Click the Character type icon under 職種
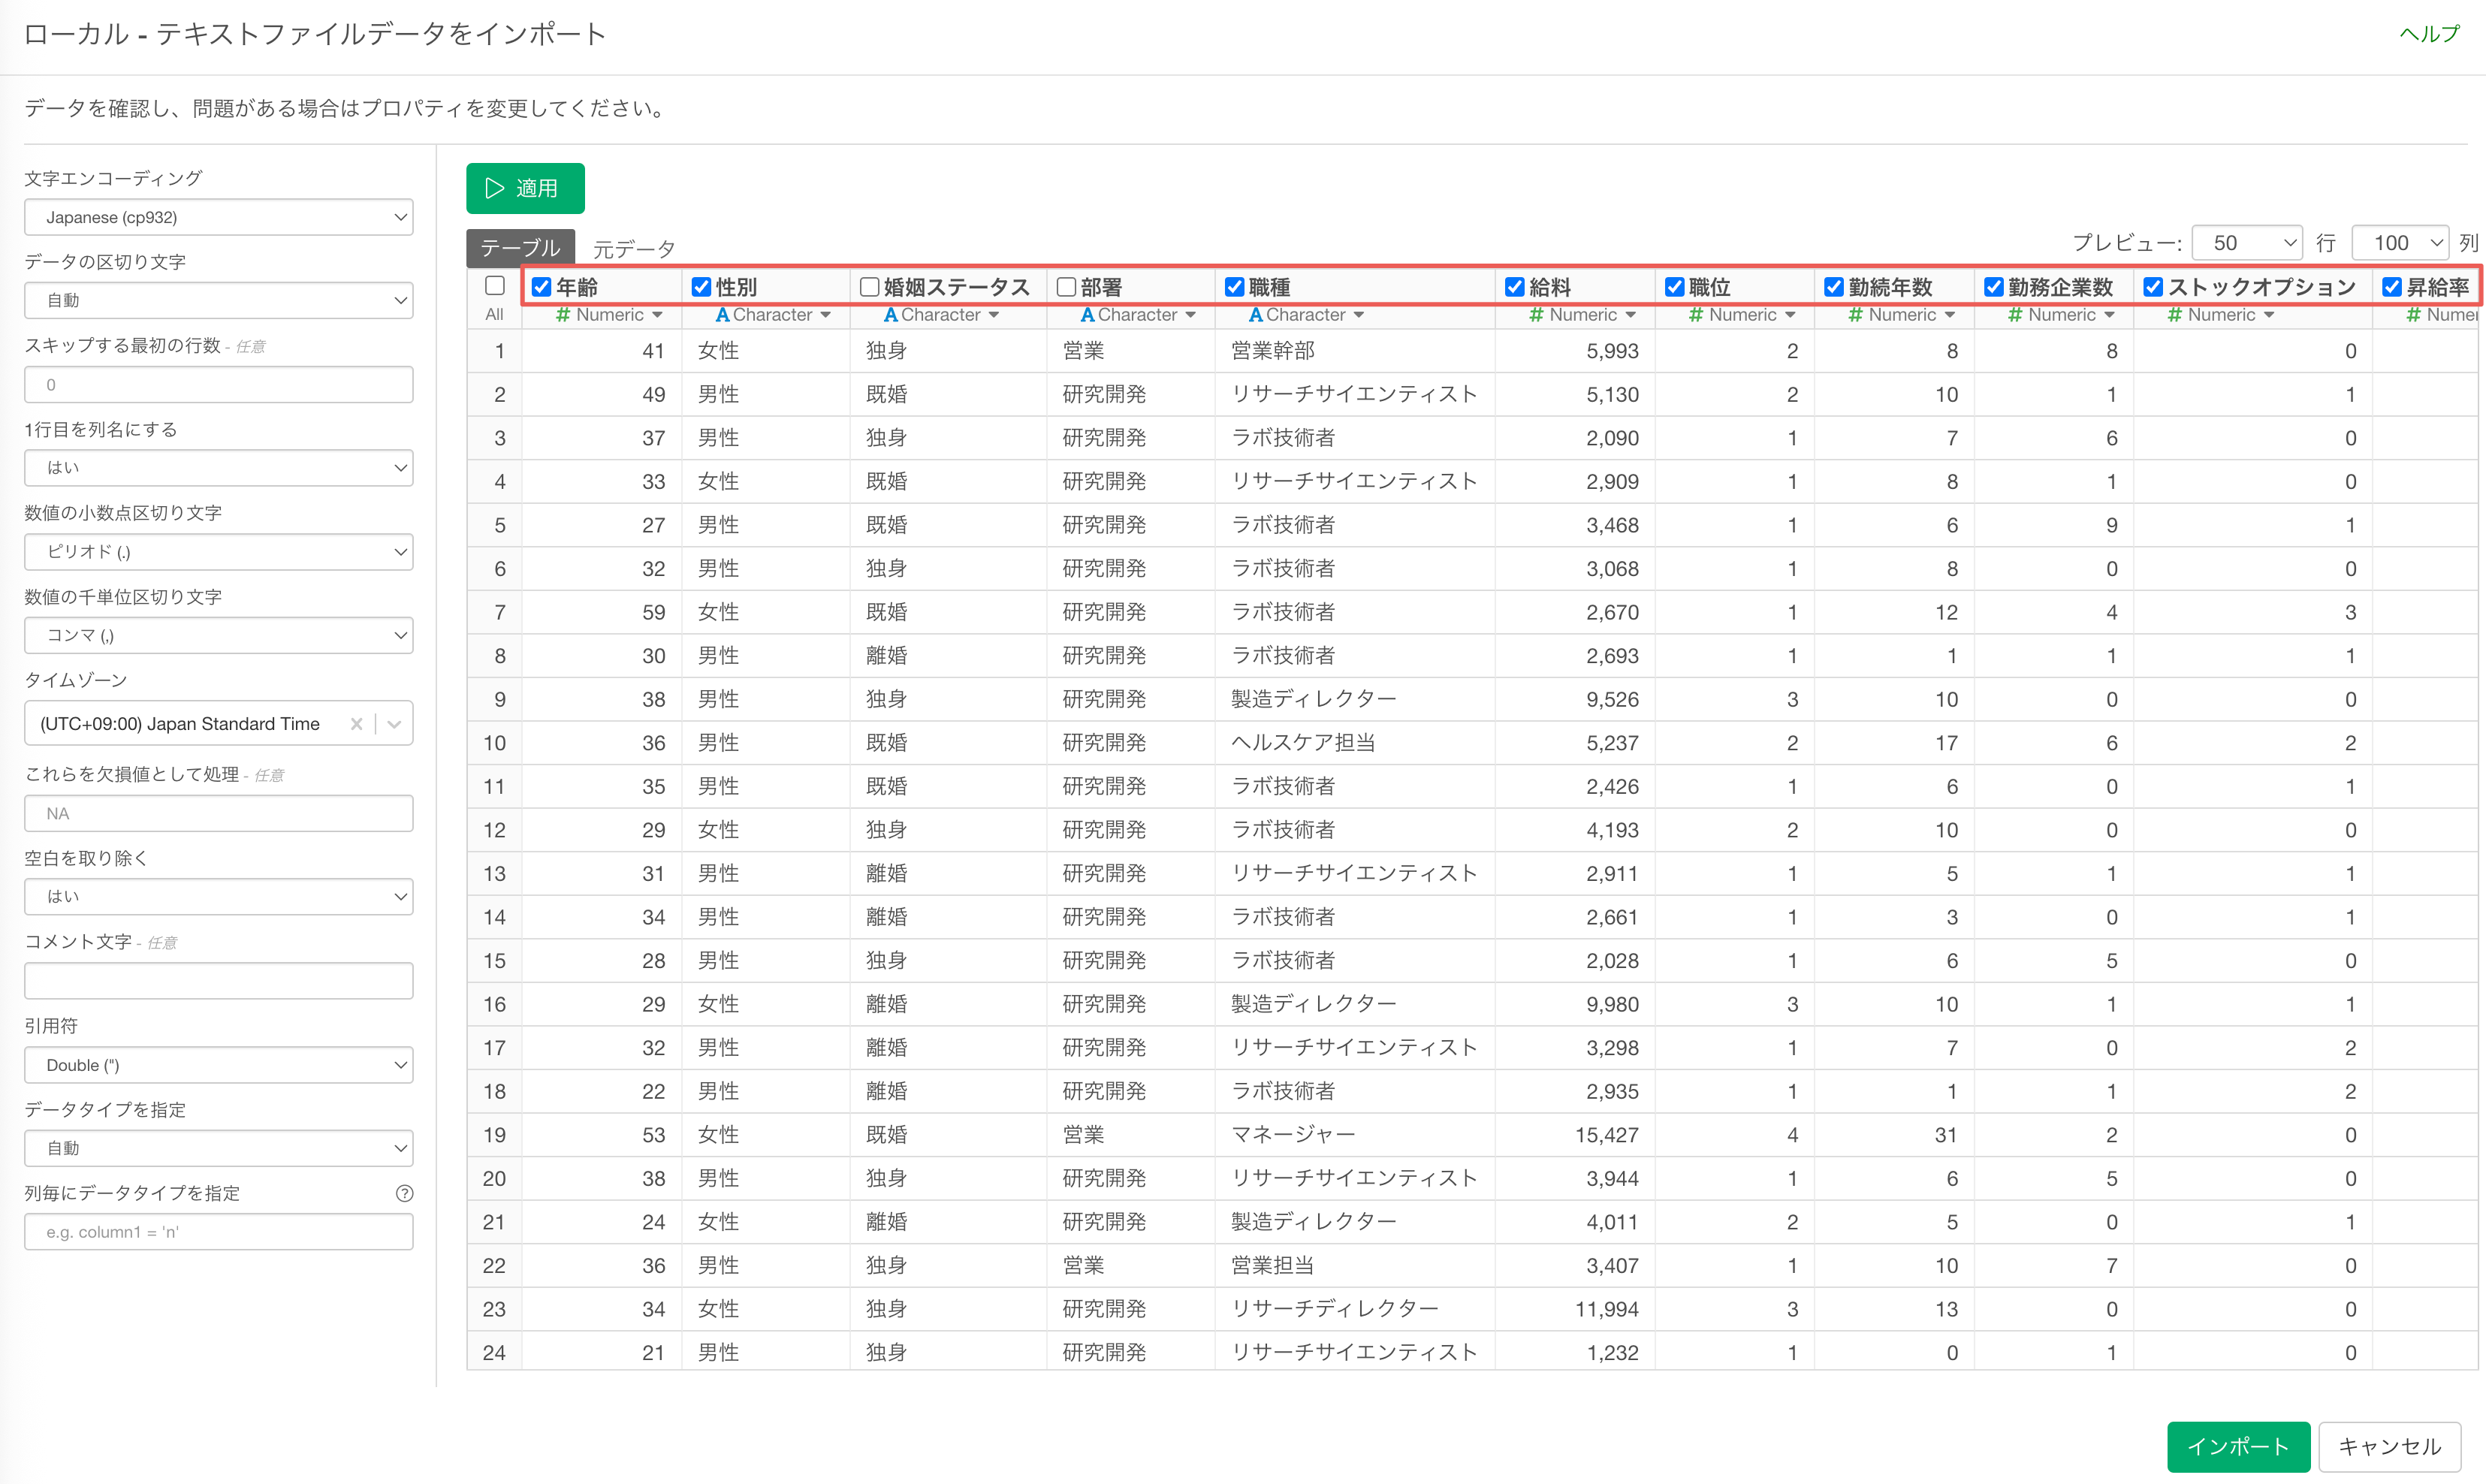This screenshot has height=1484, width=2486. pos(1255,315)
